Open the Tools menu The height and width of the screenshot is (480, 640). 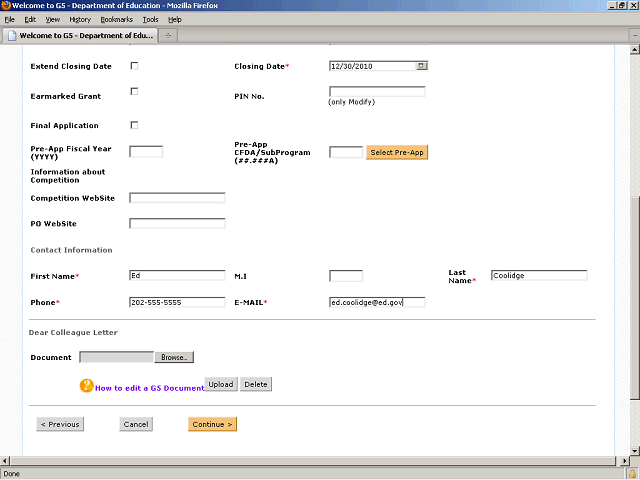[x=150, y=20]
